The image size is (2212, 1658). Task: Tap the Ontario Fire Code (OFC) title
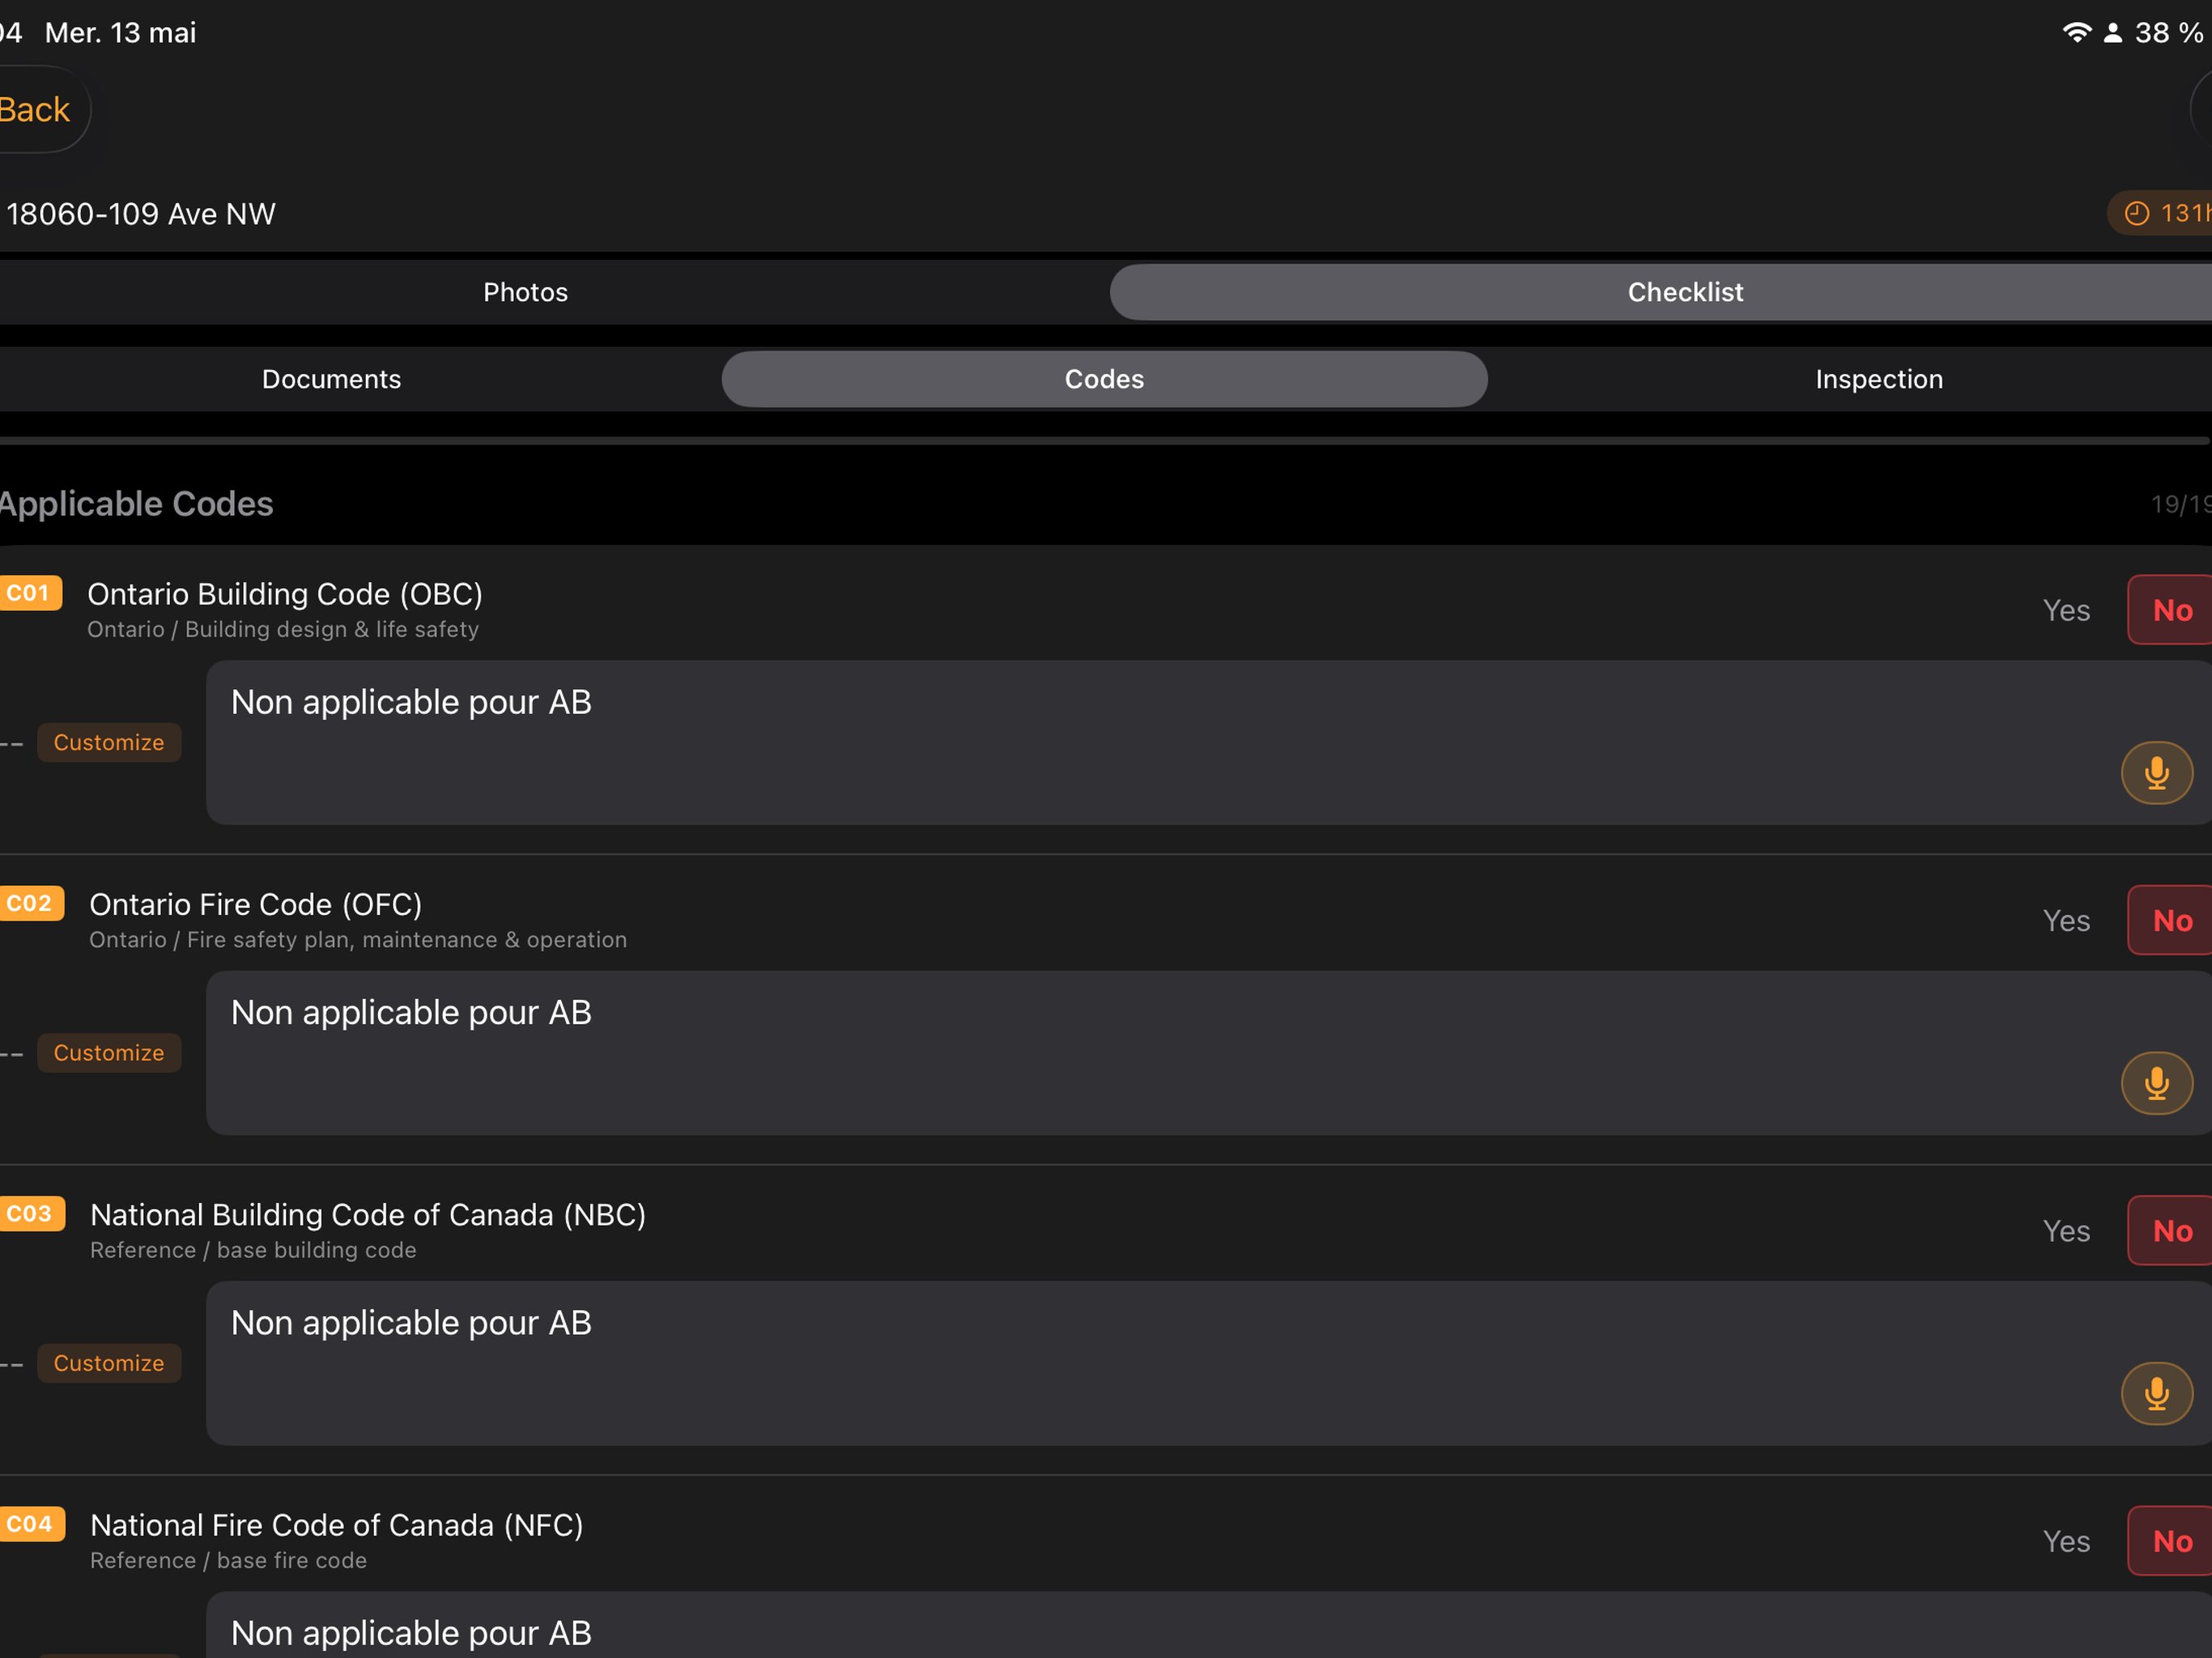click(x=256, y=904)
